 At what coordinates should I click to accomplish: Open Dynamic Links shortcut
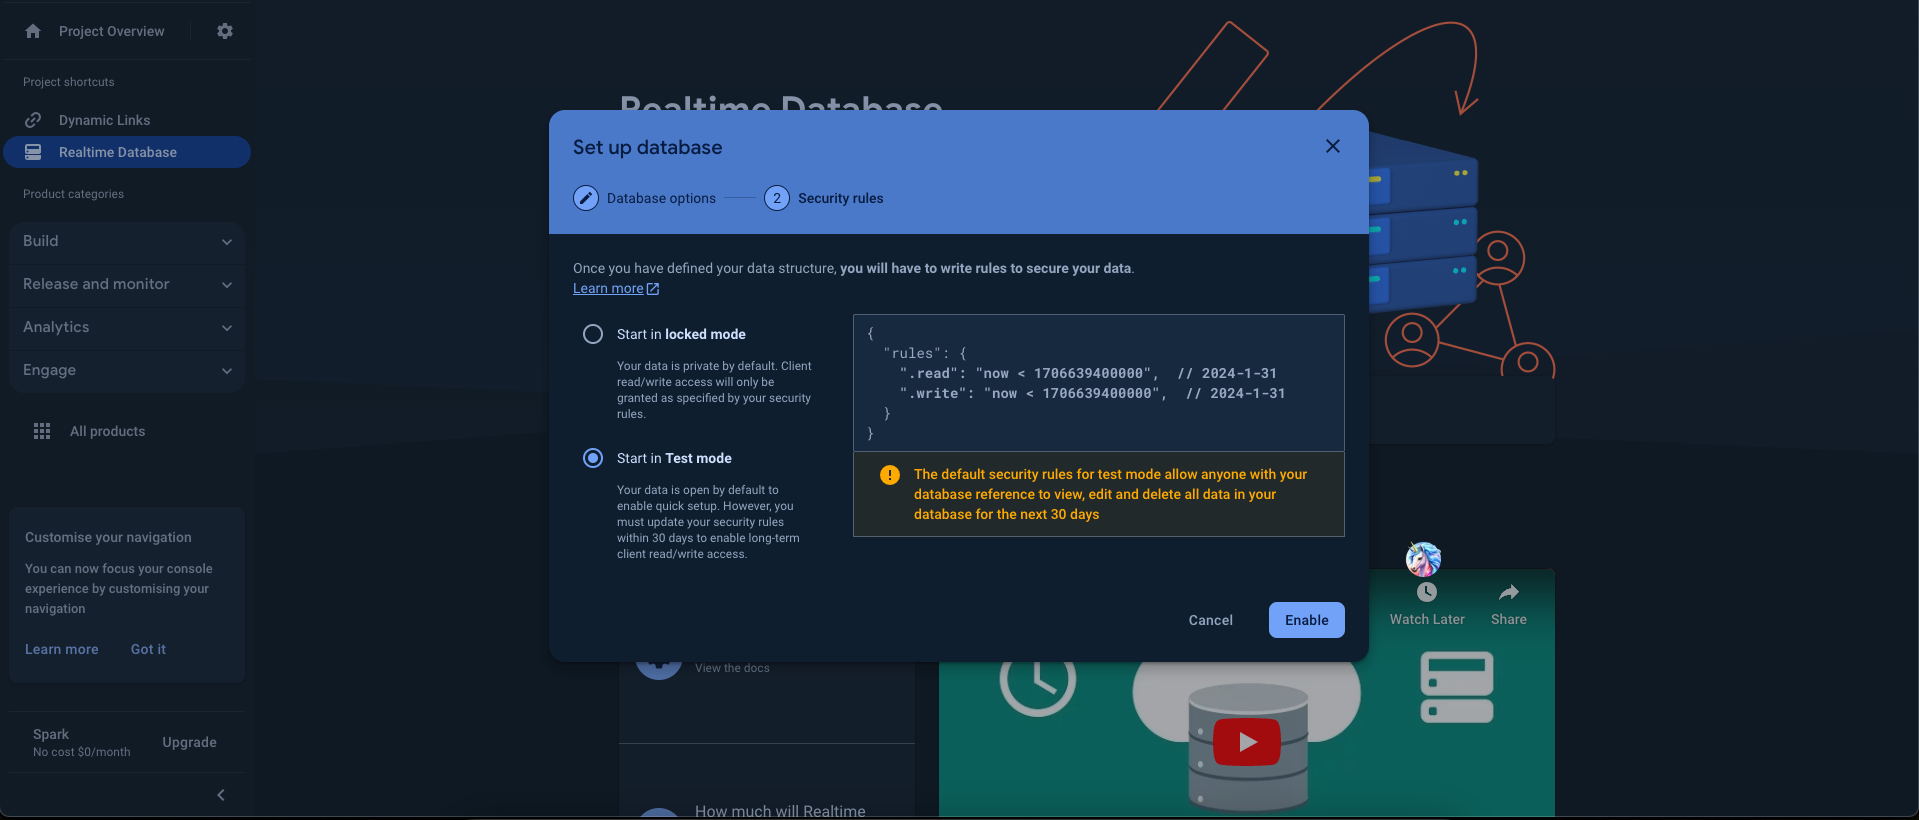(104, 120)
